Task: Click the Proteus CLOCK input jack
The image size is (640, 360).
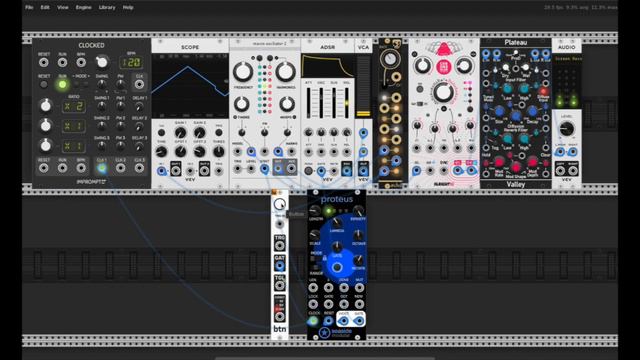Action: pos(313,321)
